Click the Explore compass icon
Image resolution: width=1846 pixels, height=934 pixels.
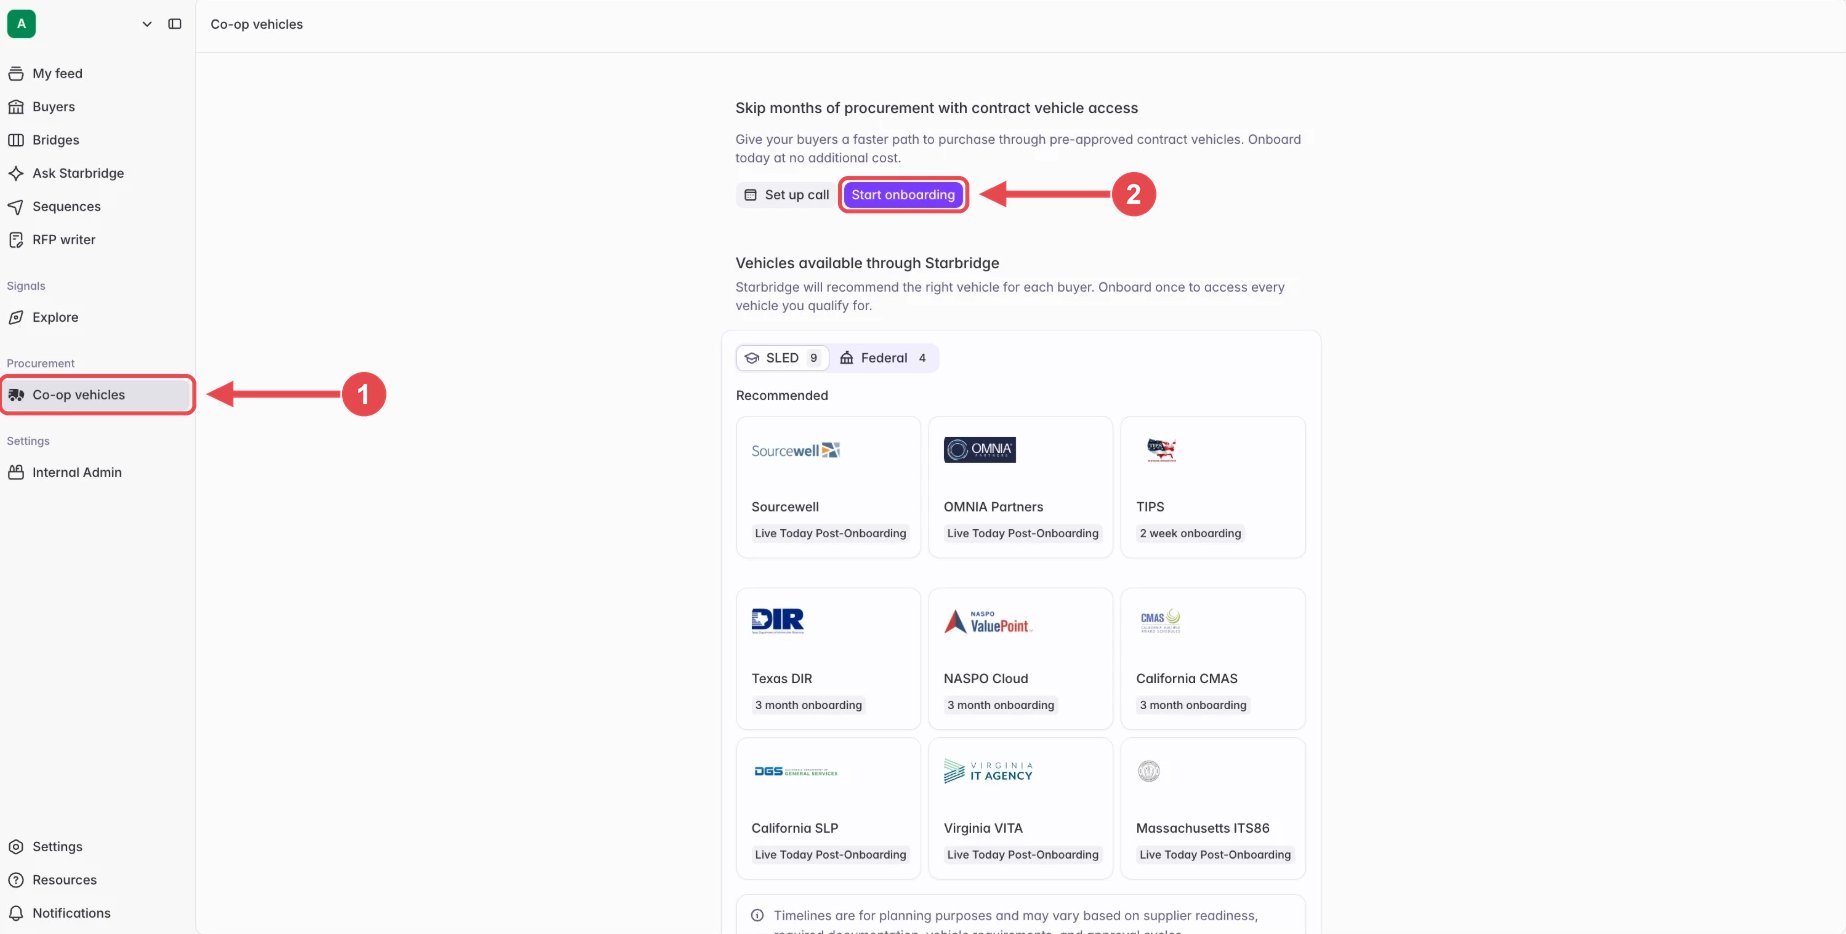(x=16, y=317)
